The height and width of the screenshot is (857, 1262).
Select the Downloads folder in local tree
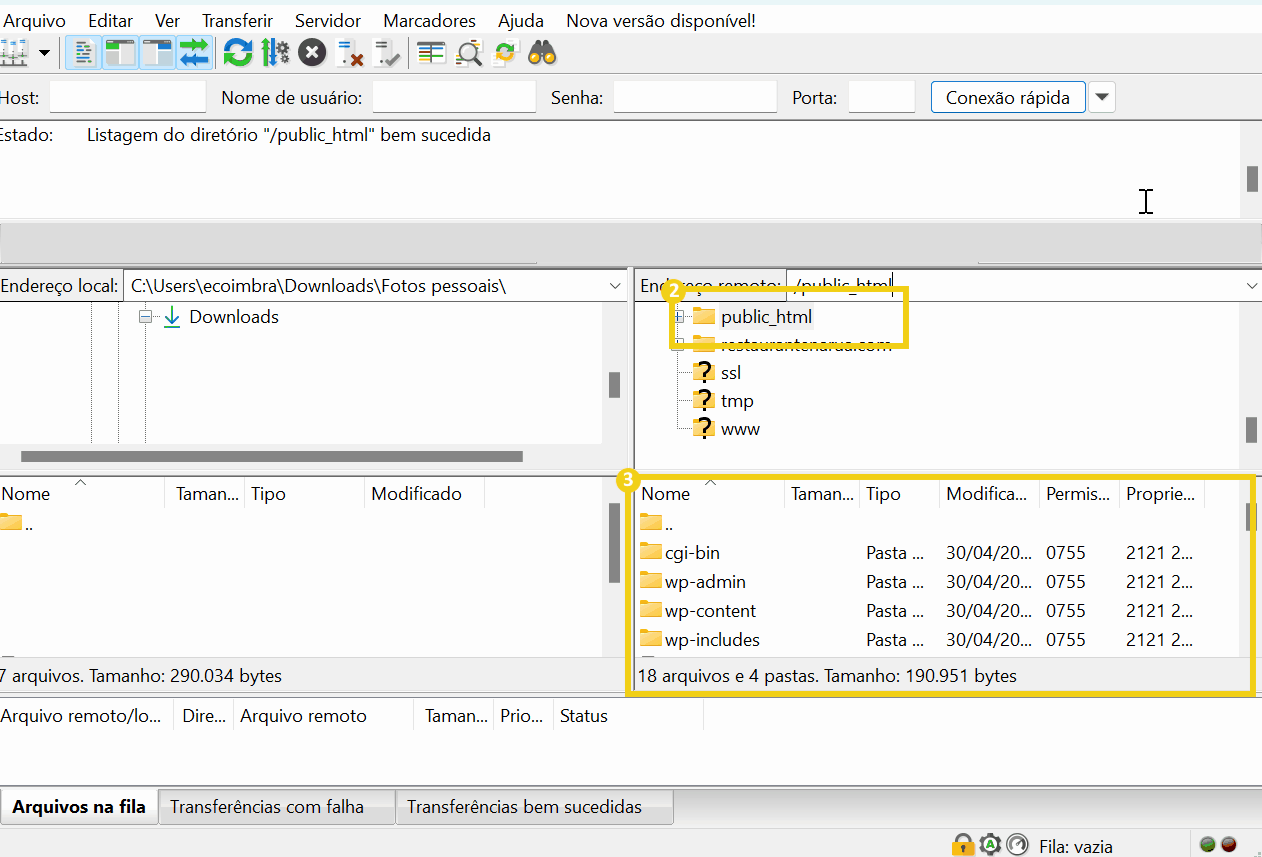click(234, 317)
